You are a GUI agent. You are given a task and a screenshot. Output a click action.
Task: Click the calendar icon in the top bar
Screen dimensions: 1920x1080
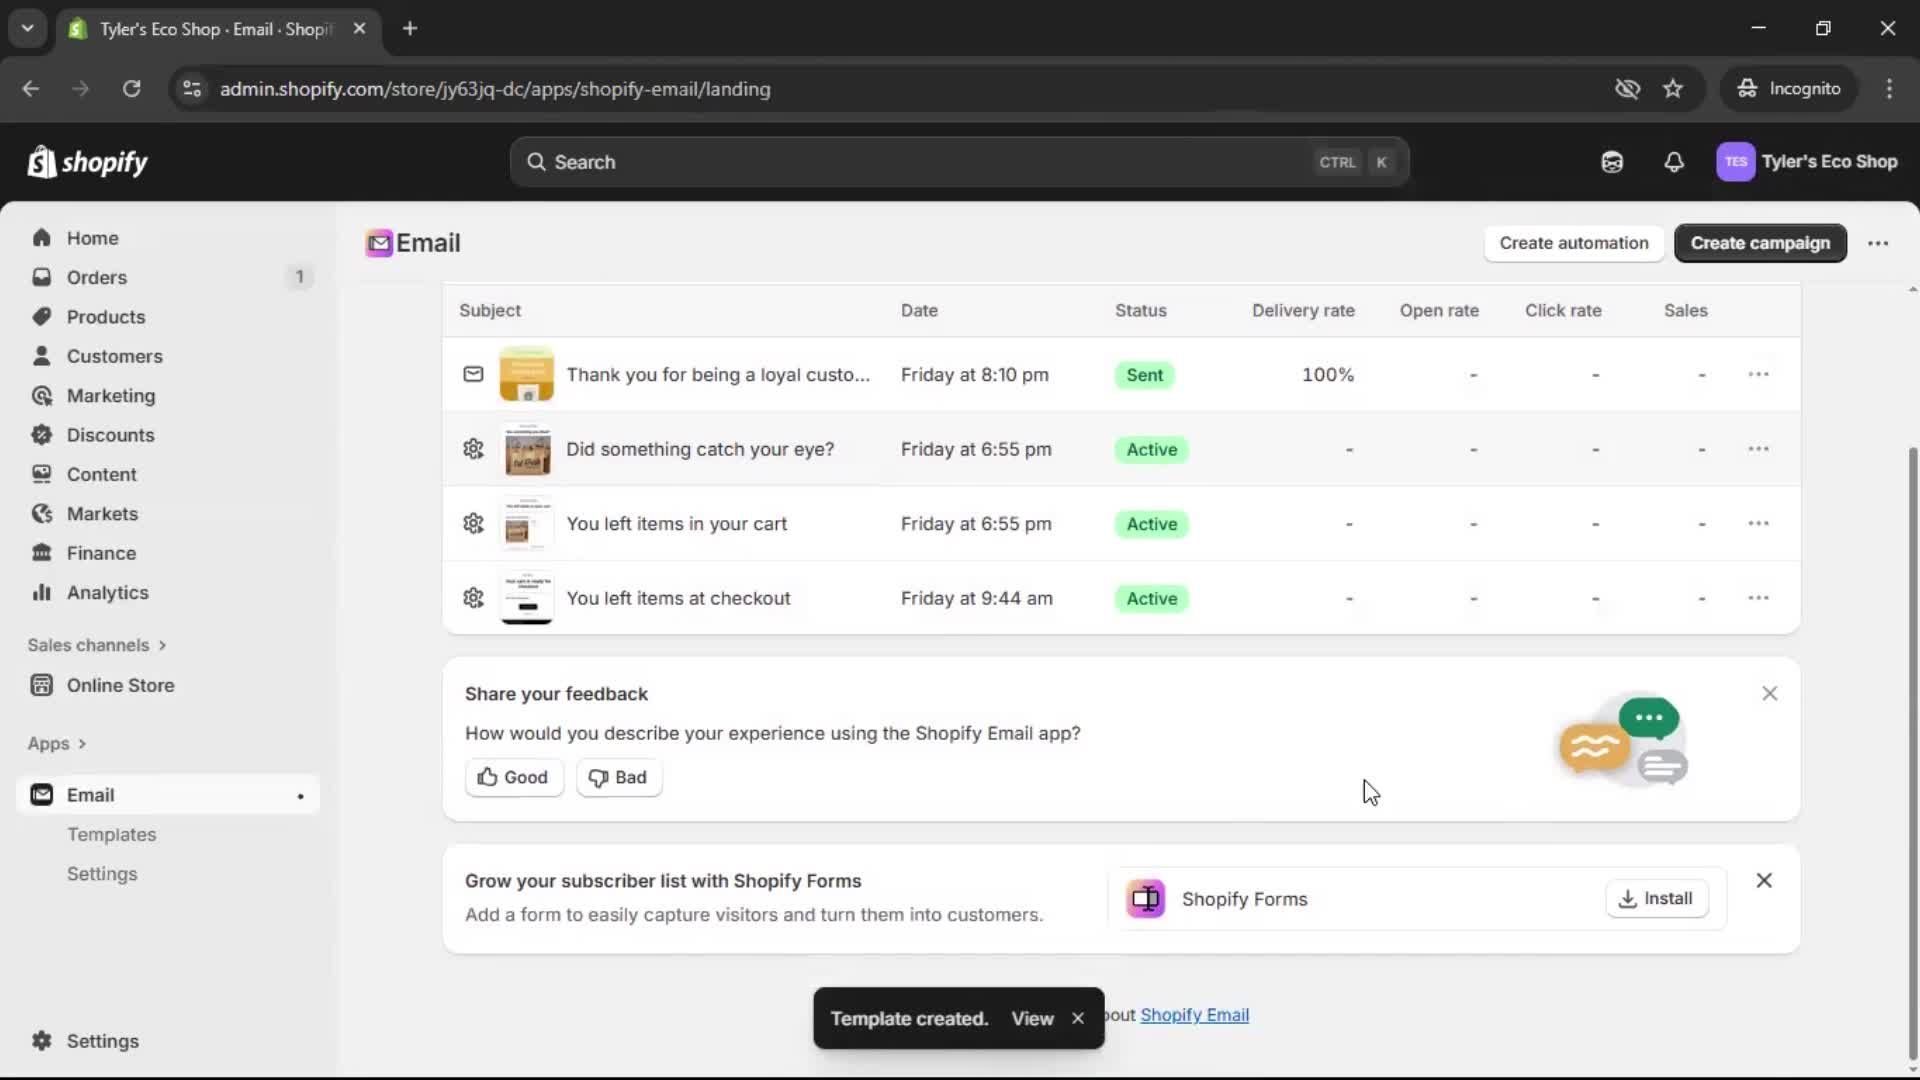pyautogui.click(x=1612, y=162)
